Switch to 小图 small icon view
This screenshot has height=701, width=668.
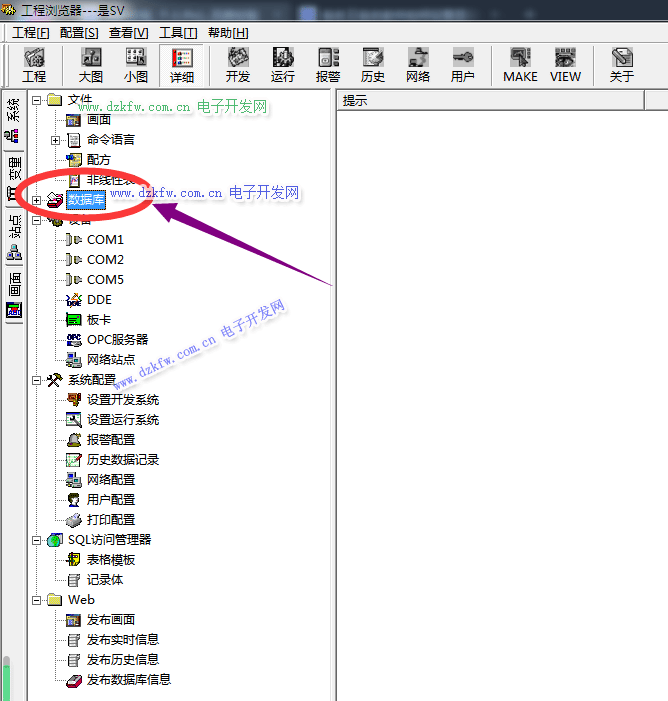[x=136, y=65]
